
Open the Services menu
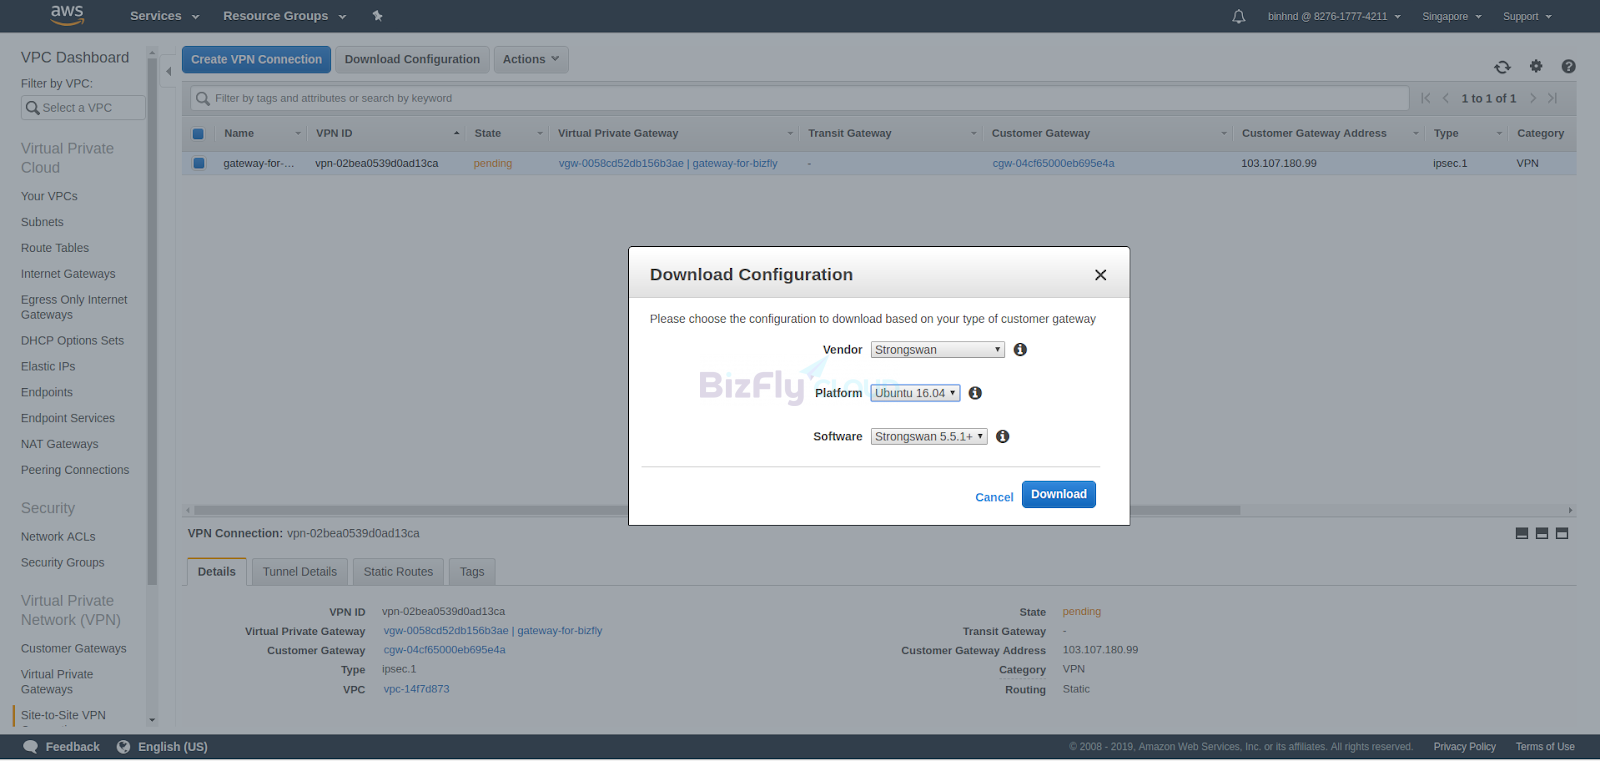click(x=165, y=16)
